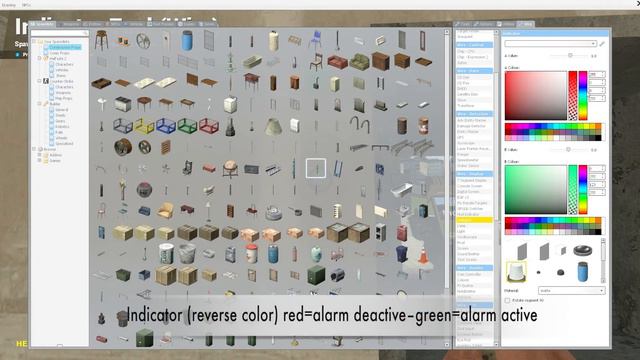Viewport: 640px width, 360px height.
Task: Click the wrench icon beside preset dropdown
Action: coord(602,43)
